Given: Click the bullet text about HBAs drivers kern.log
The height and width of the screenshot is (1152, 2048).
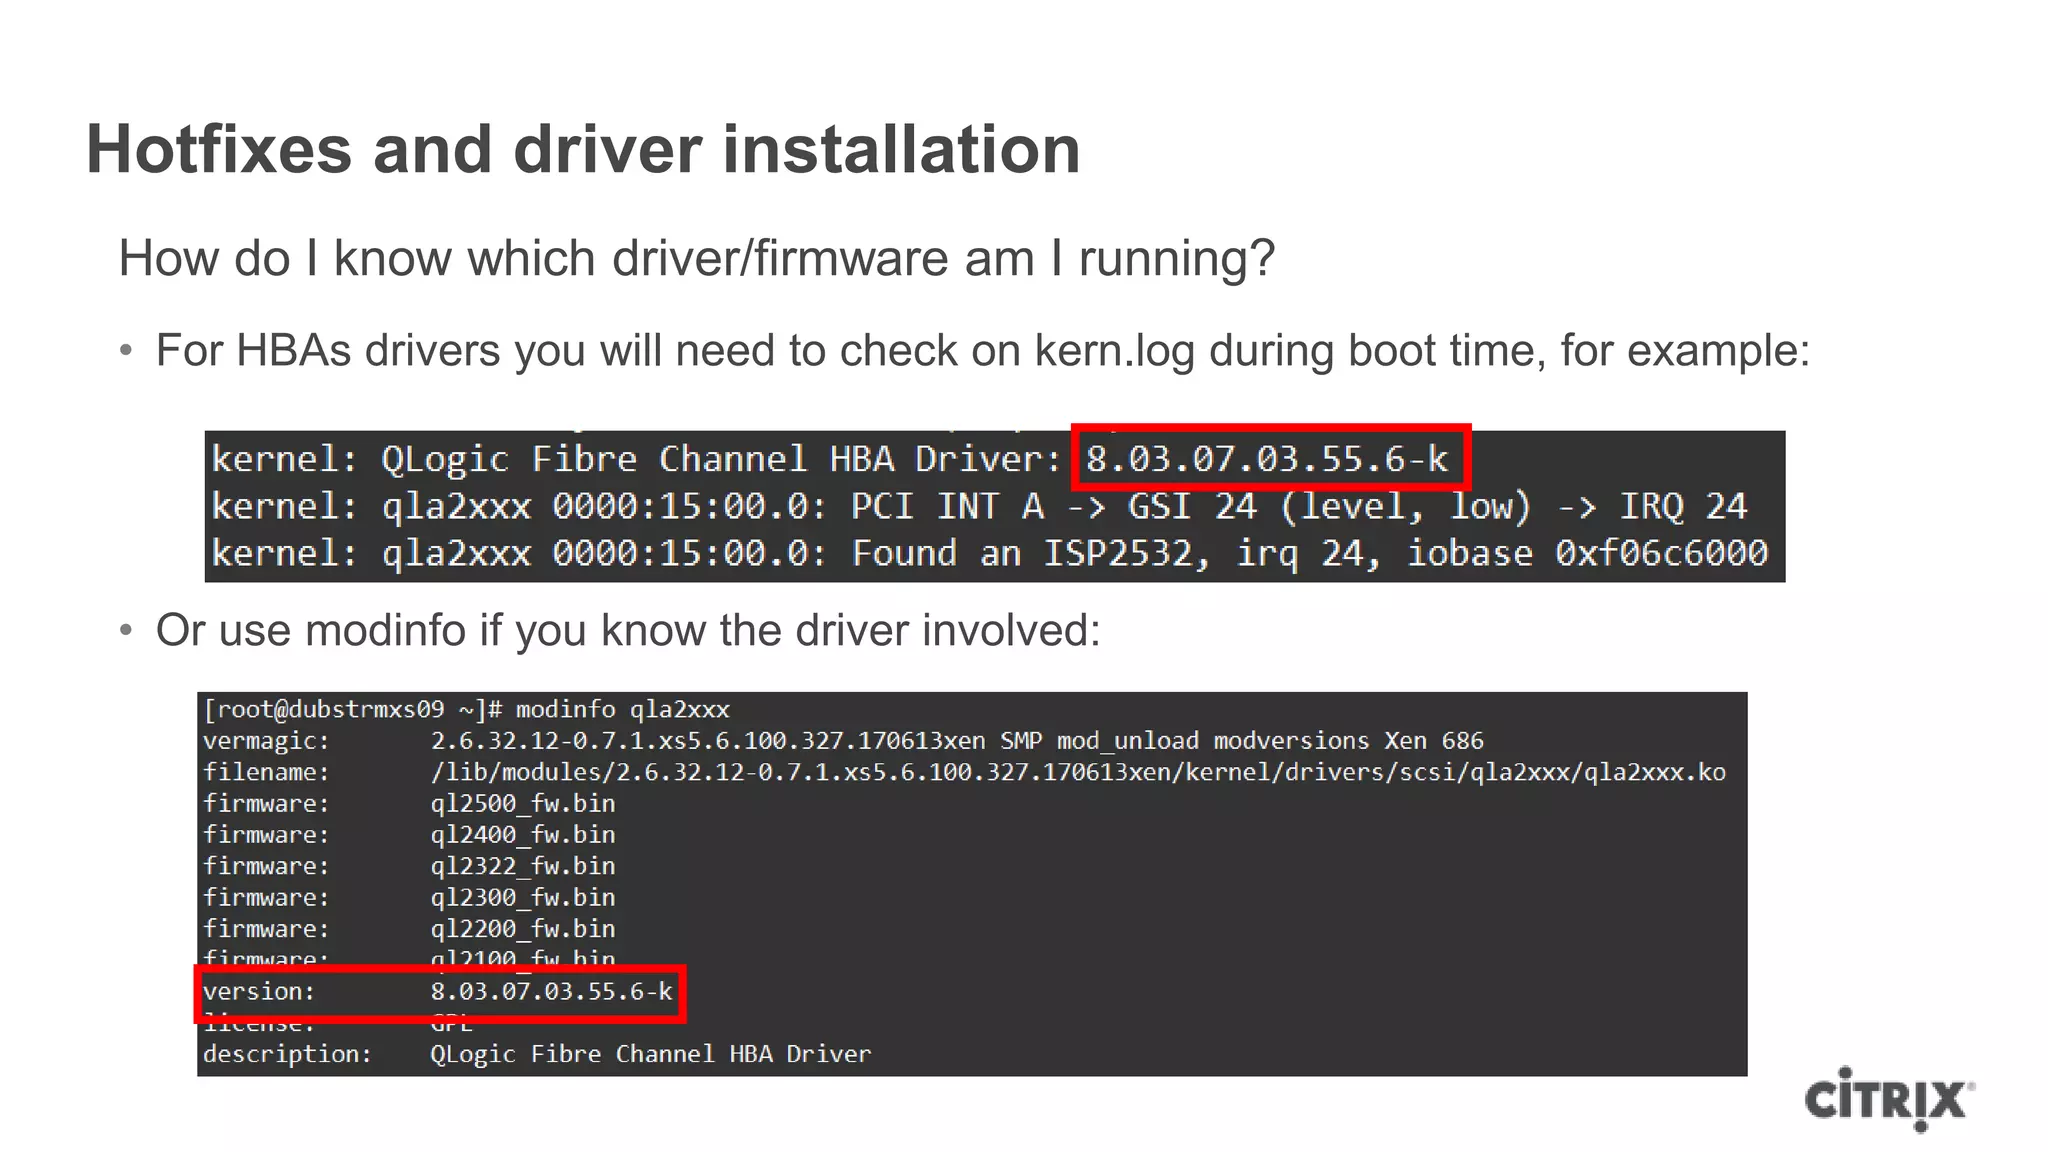Looking at the screenshot, I should point(982,351).
